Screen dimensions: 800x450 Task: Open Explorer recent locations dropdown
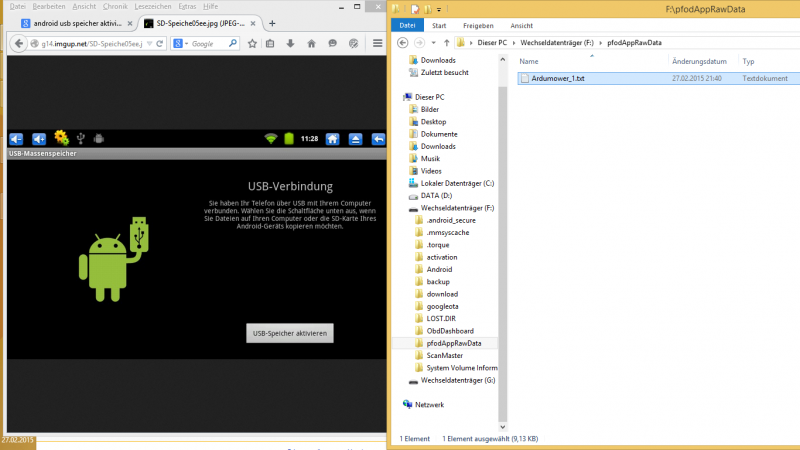coord(433,43)
